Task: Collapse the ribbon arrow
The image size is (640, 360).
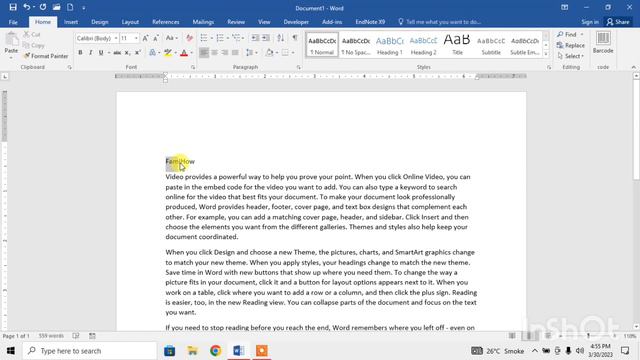Action: click(x=633, y=67)
